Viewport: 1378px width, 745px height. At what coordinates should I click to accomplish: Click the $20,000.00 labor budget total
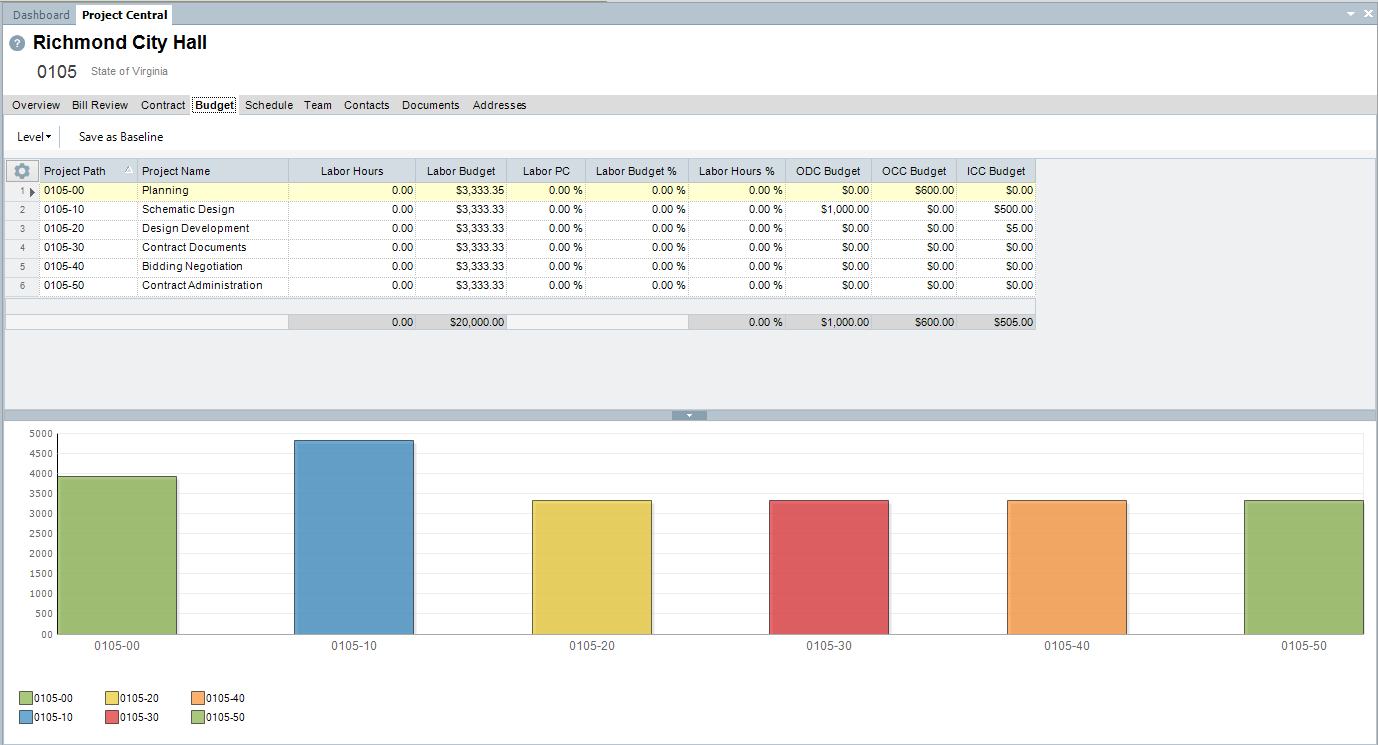coord(461,323)
